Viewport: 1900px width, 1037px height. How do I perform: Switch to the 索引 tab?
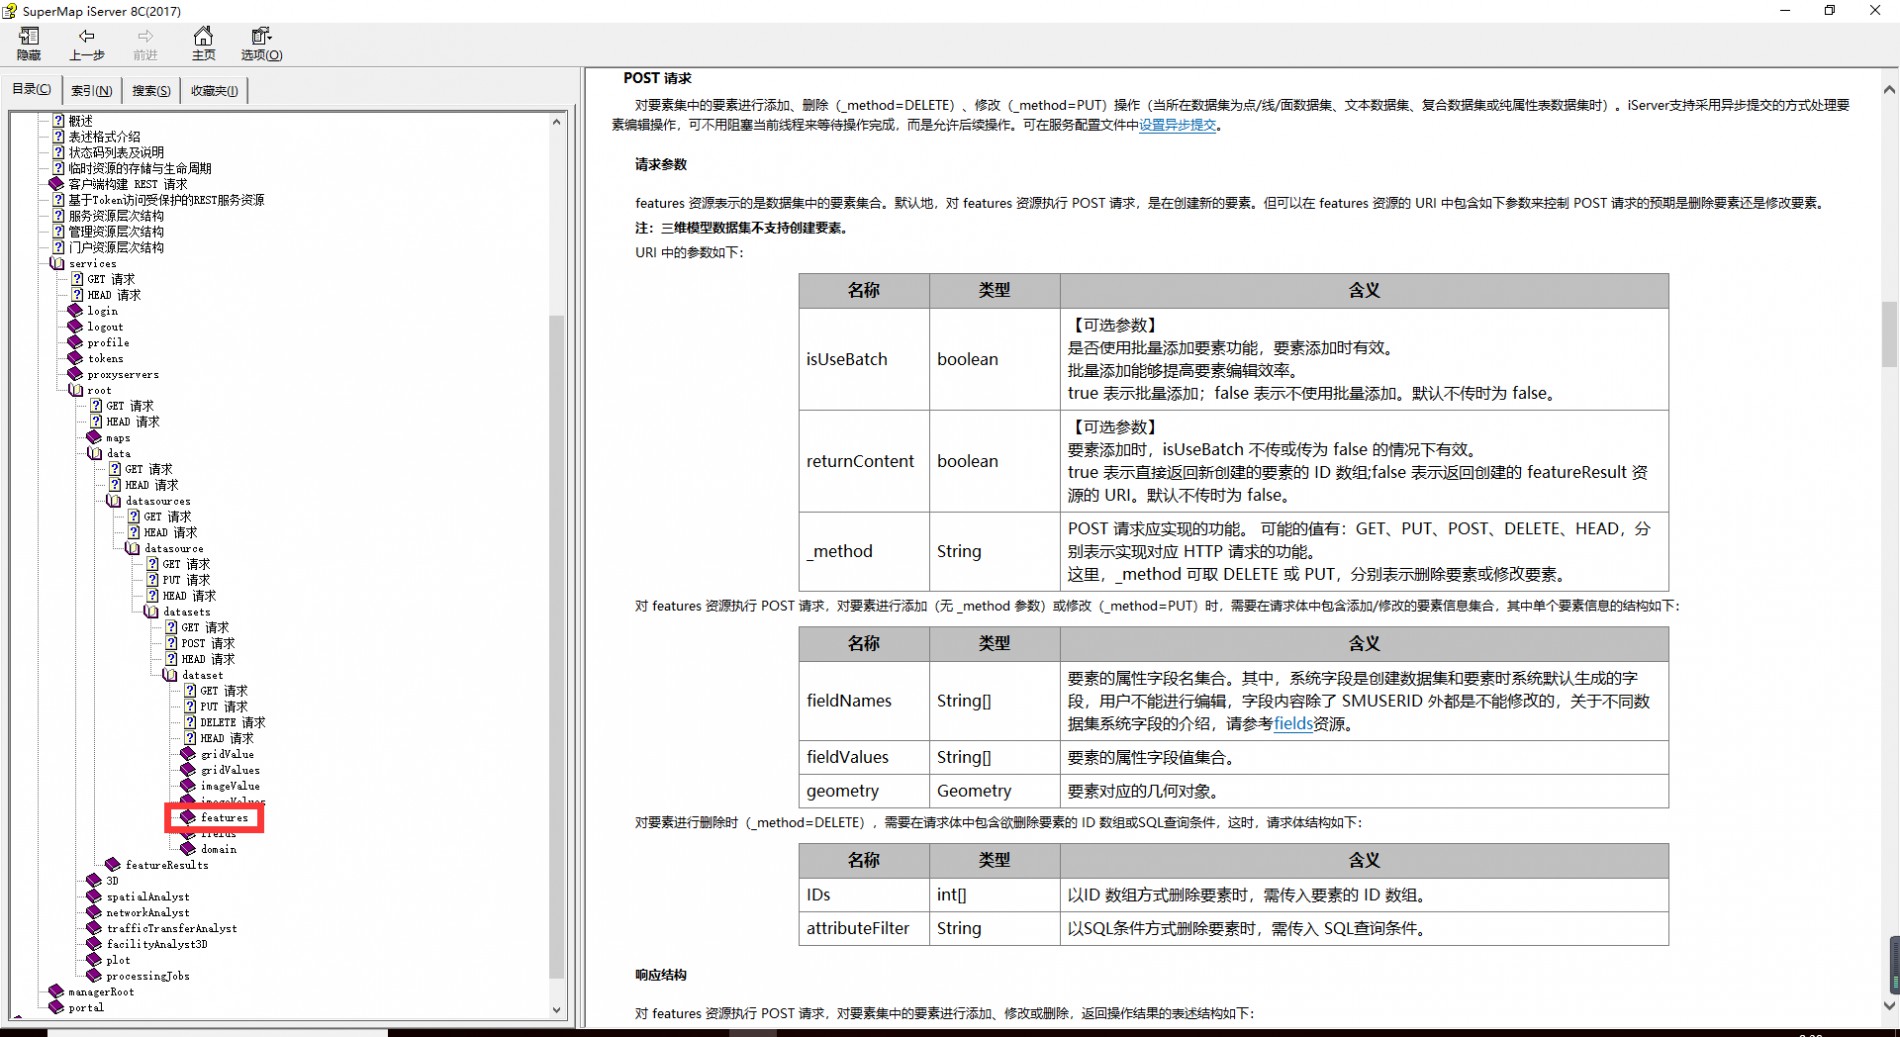click(x=91, y=90)
